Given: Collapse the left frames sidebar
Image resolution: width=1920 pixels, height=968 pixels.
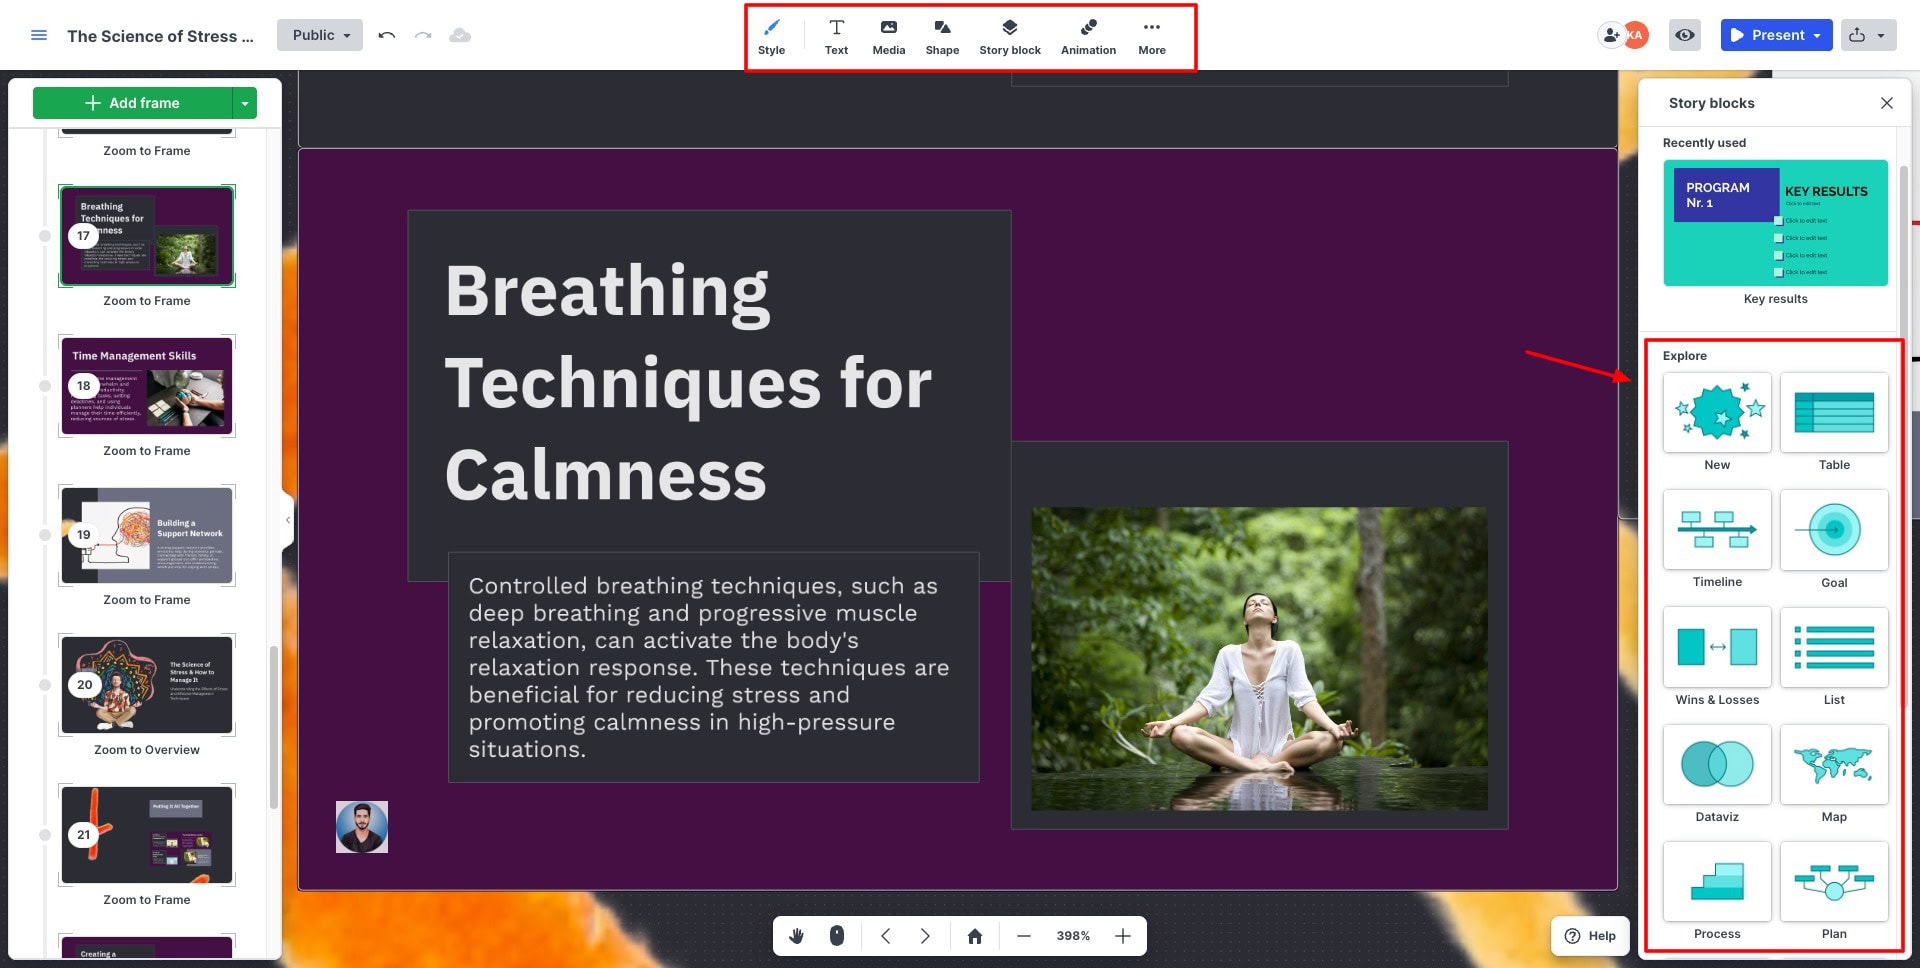Looking at the screenshot, I should point(288,520).
